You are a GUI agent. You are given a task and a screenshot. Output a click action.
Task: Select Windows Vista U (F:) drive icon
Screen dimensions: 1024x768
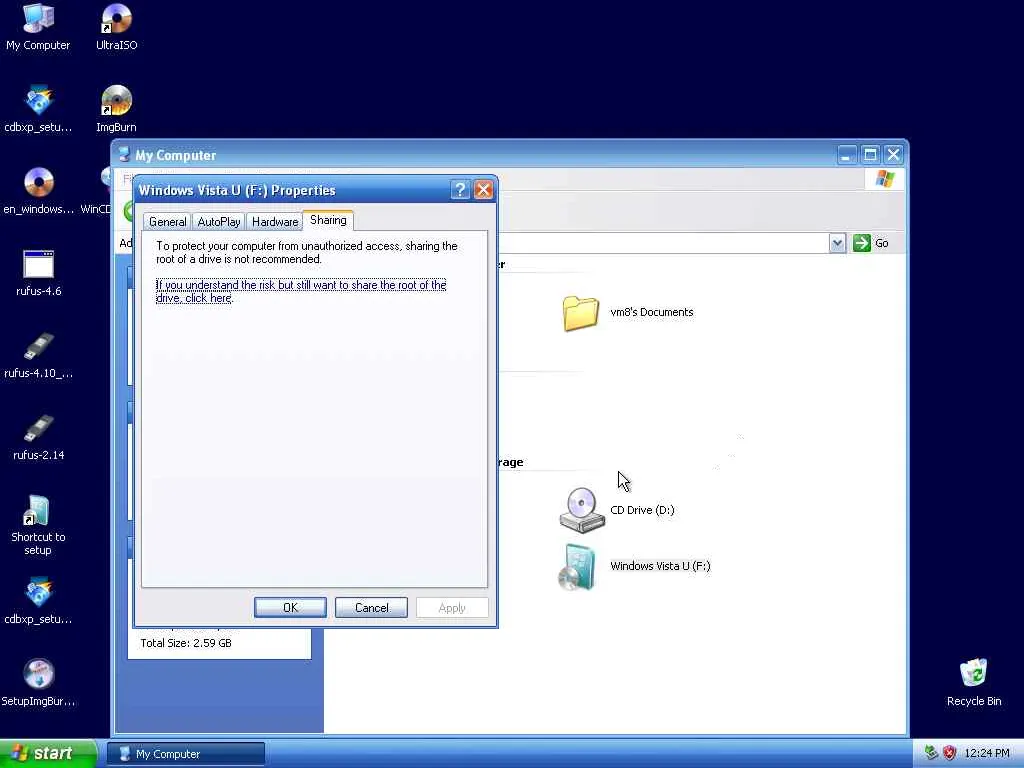coord(577,566)
